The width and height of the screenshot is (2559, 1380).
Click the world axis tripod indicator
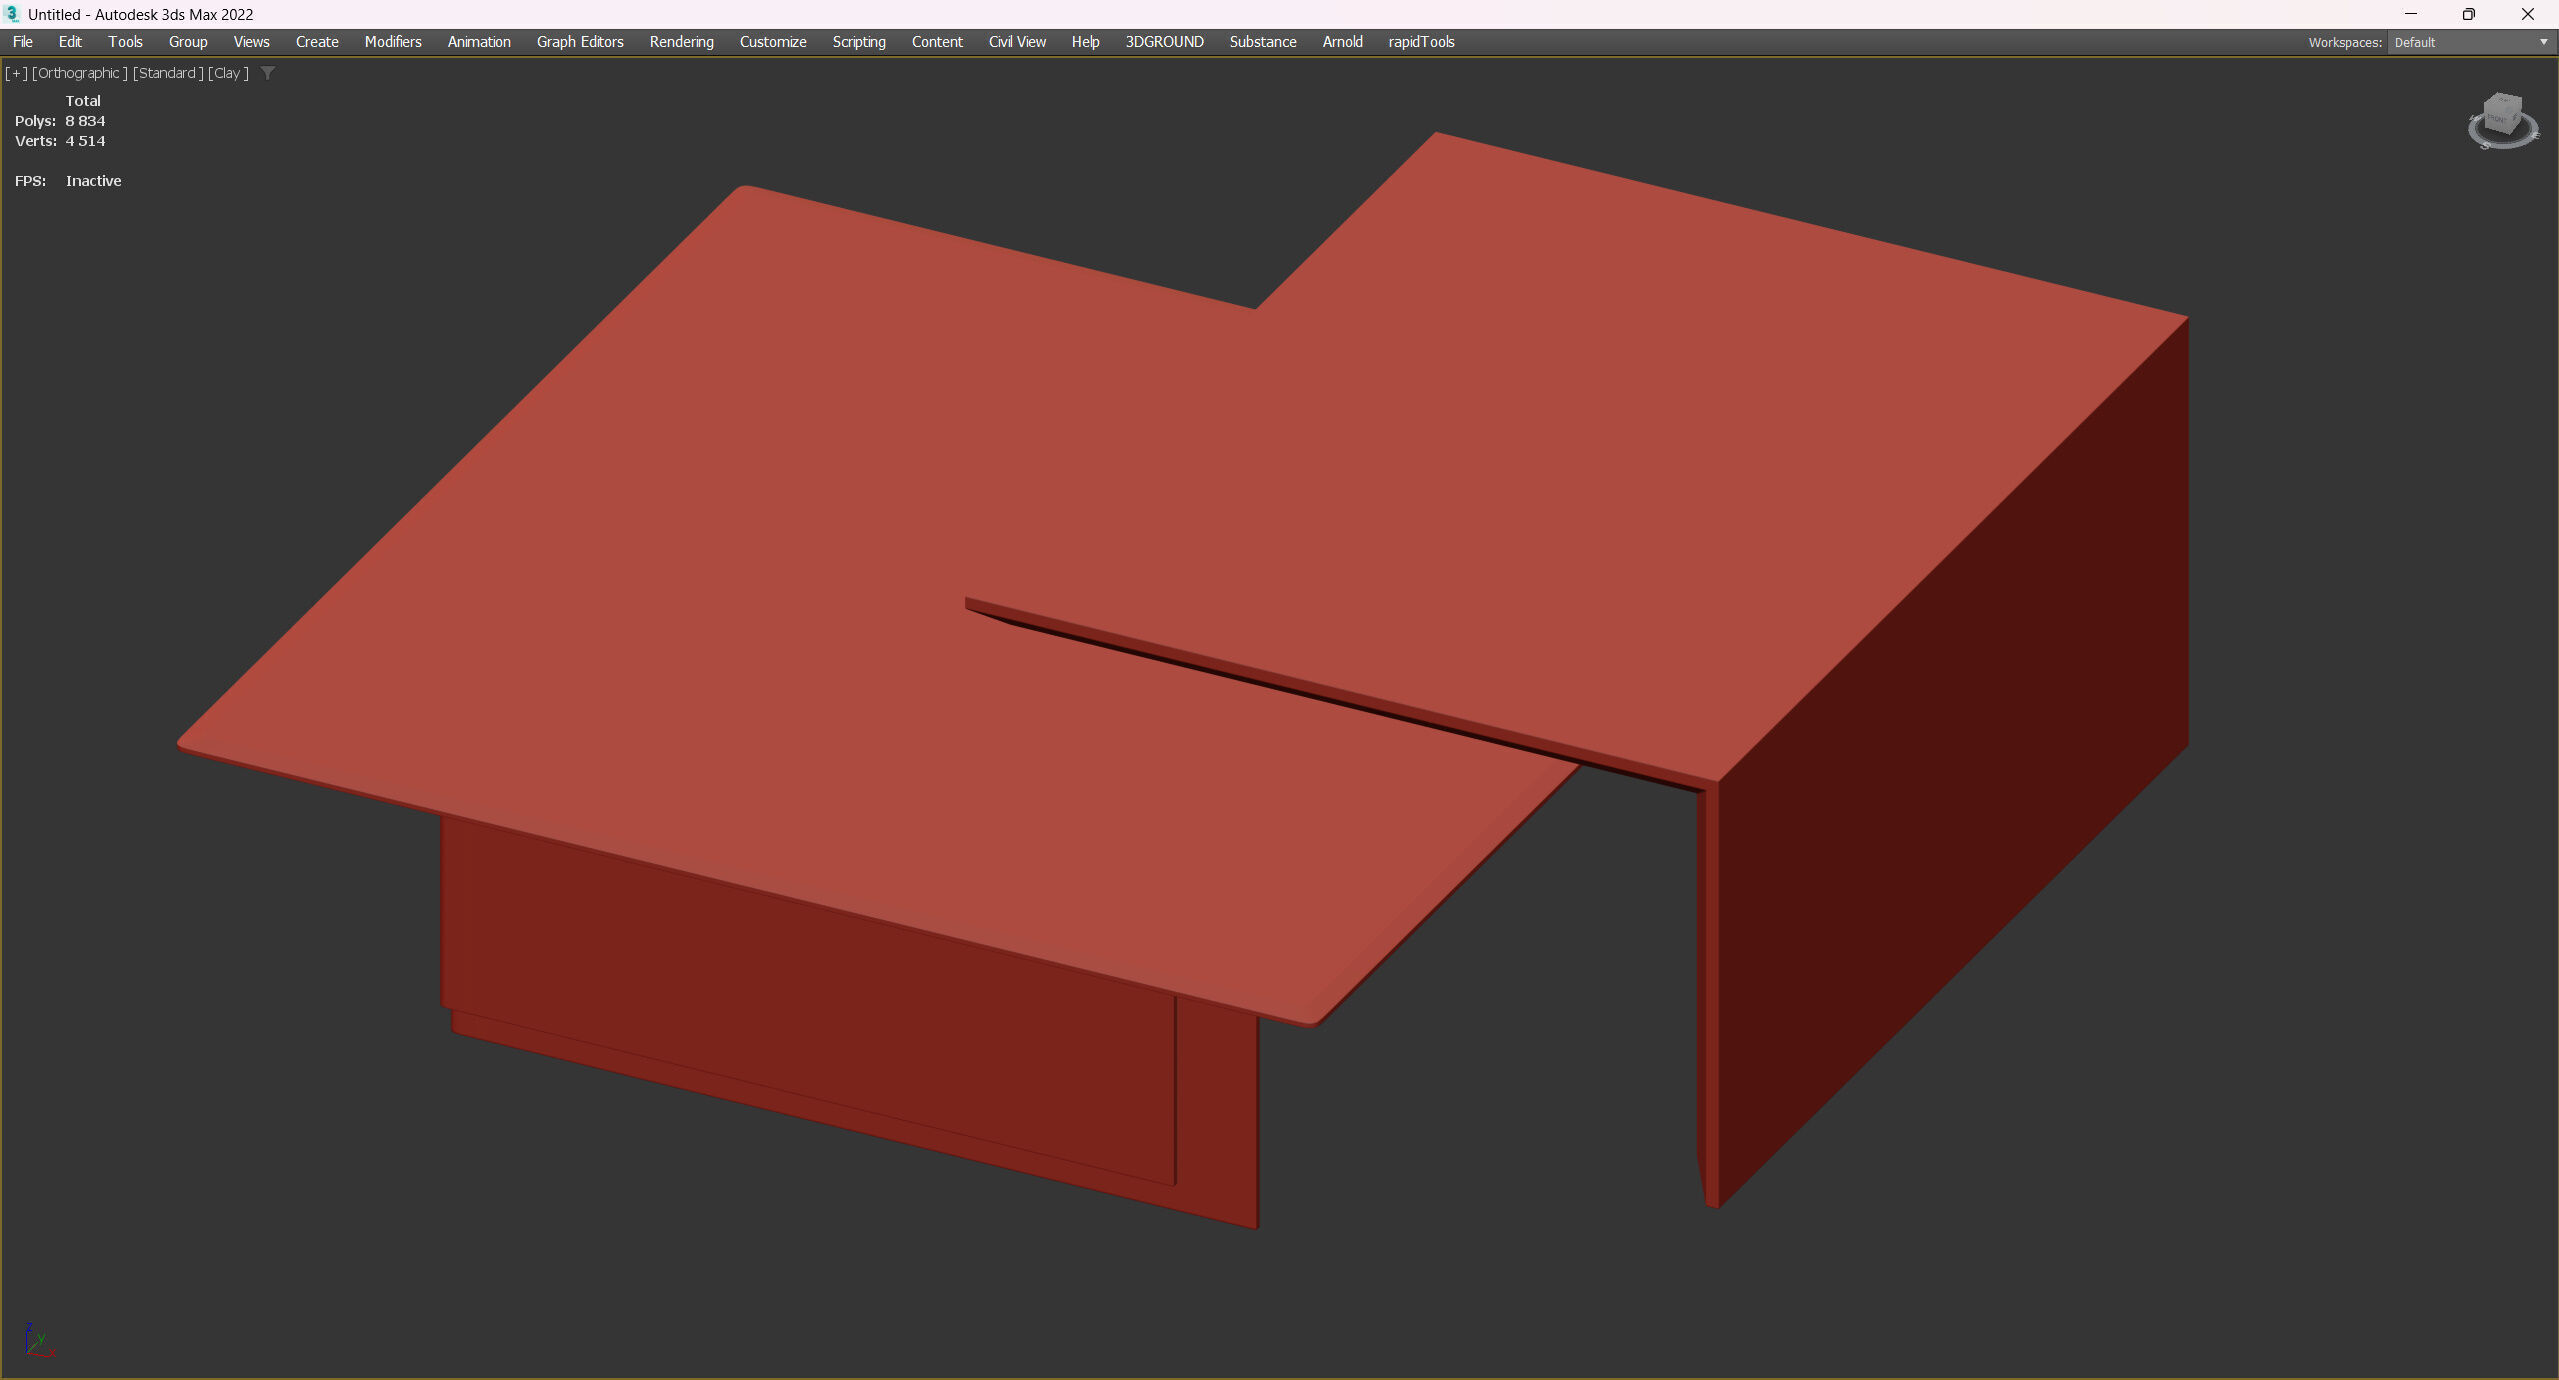coord(38,1340)
